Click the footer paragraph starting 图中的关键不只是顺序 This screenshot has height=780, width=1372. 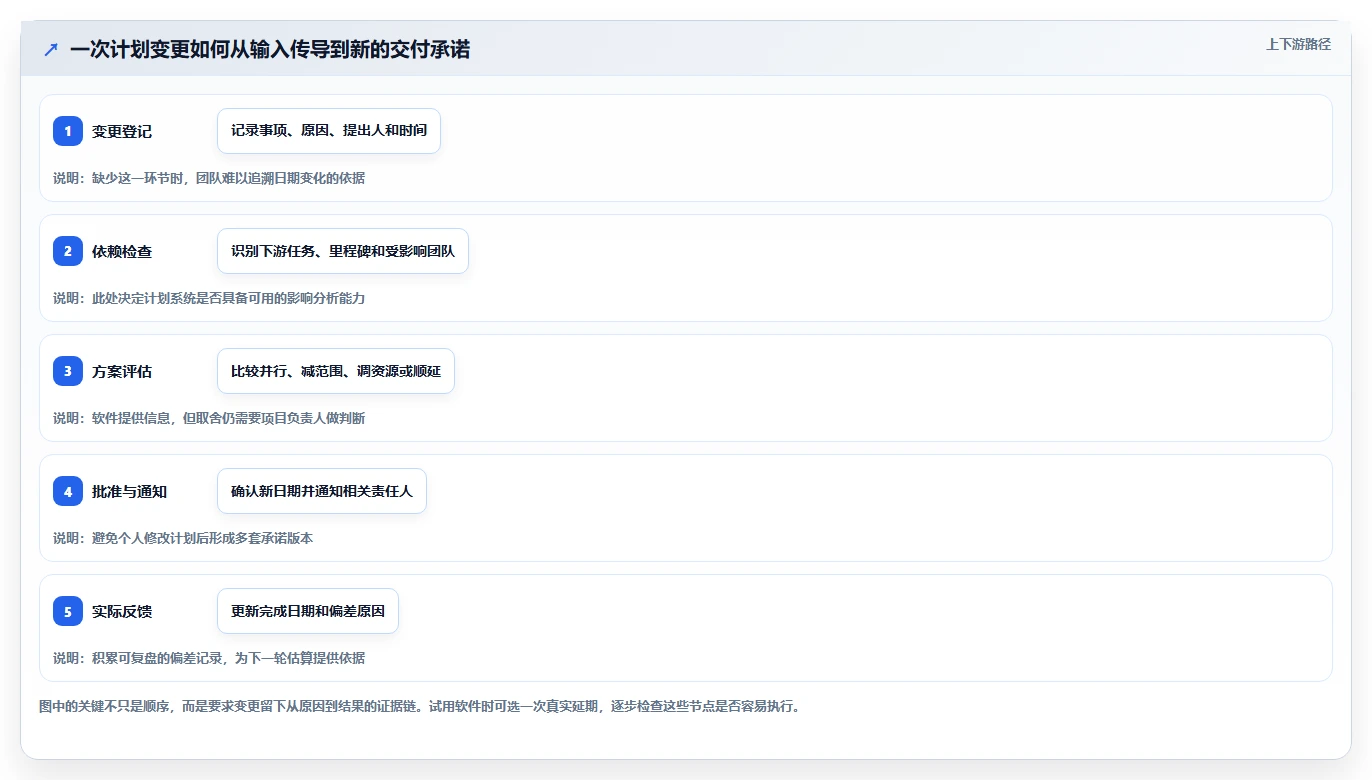419,706
